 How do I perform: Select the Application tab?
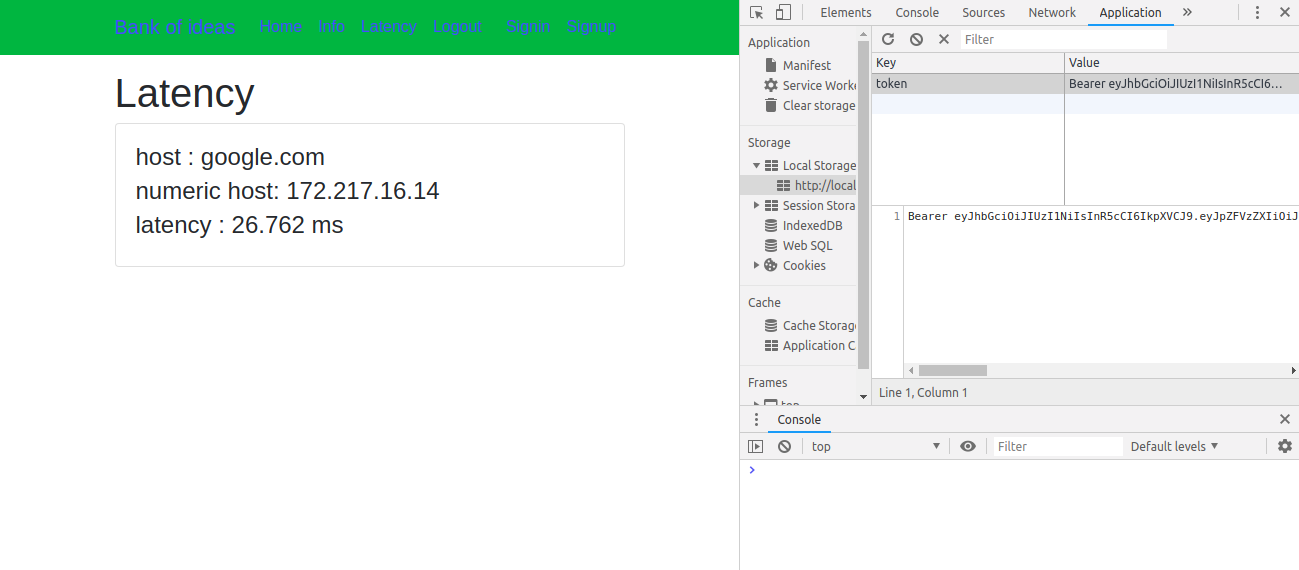click(1131, 12)
